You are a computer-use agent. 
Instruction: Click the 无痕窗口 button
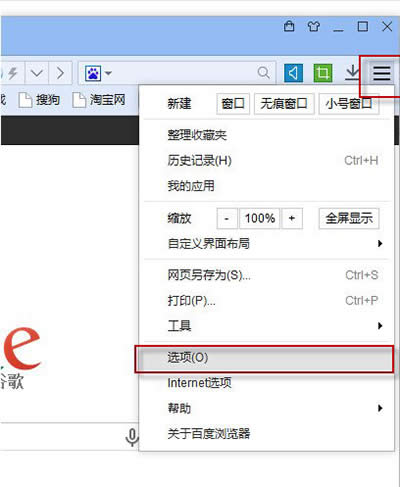(284, 104)
